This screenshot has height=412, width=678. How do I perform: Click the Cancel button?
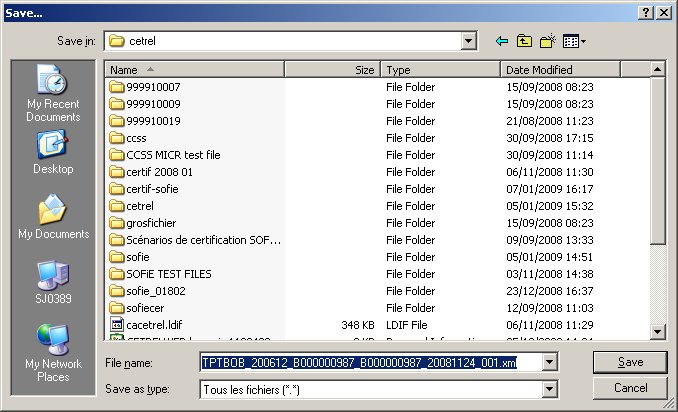630,387
